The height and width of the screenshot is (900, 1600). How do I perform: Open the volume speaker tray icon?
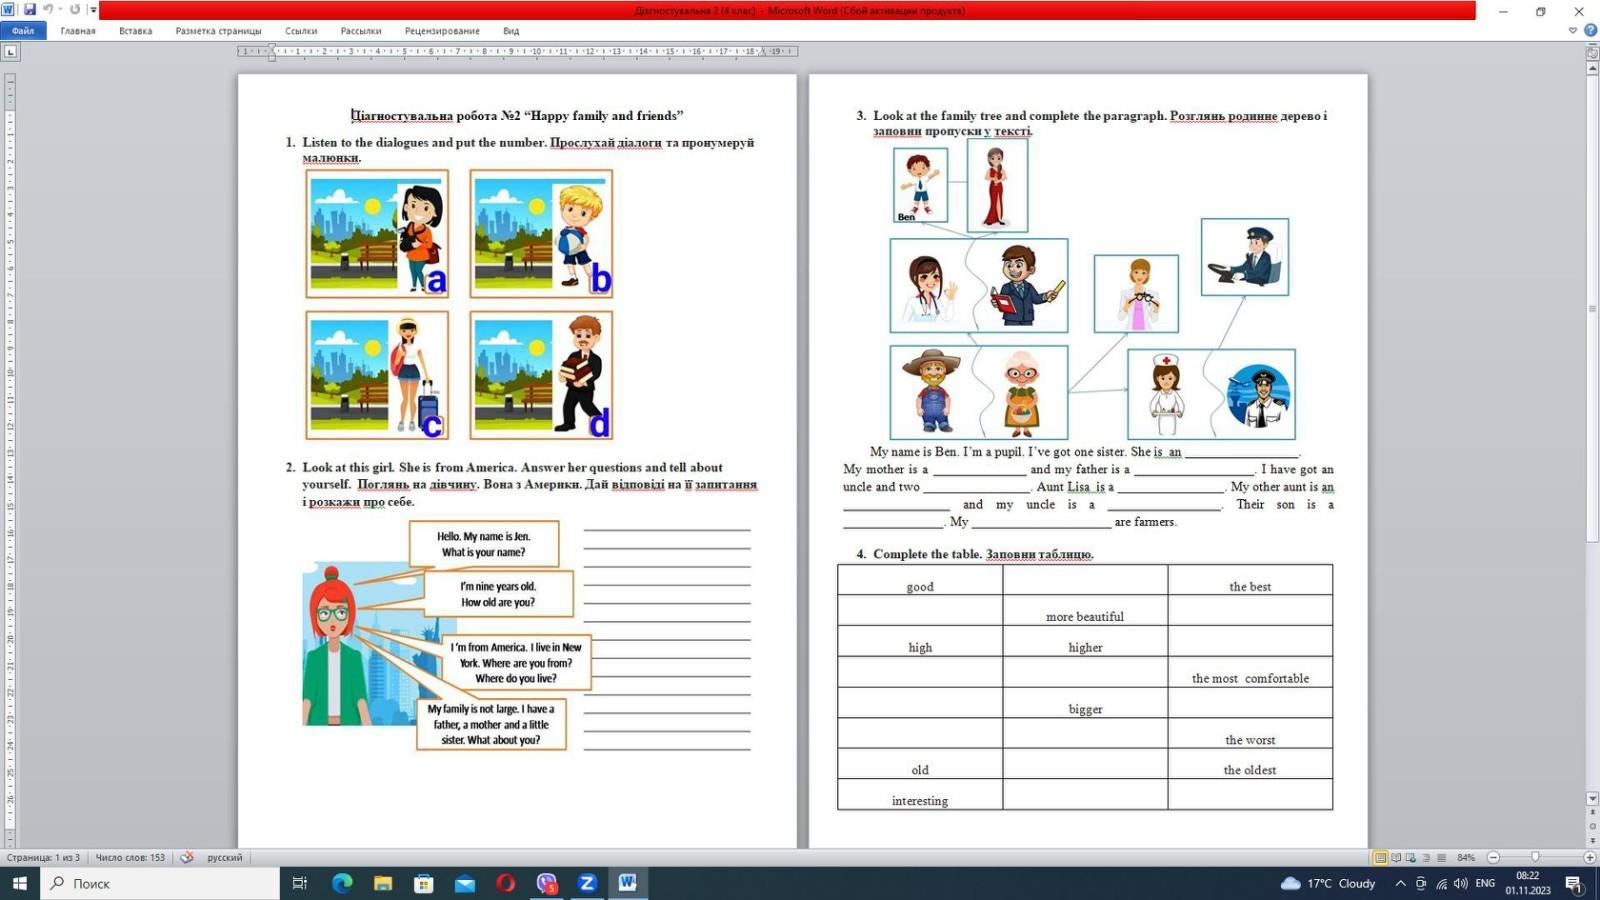click(1461, 883)
